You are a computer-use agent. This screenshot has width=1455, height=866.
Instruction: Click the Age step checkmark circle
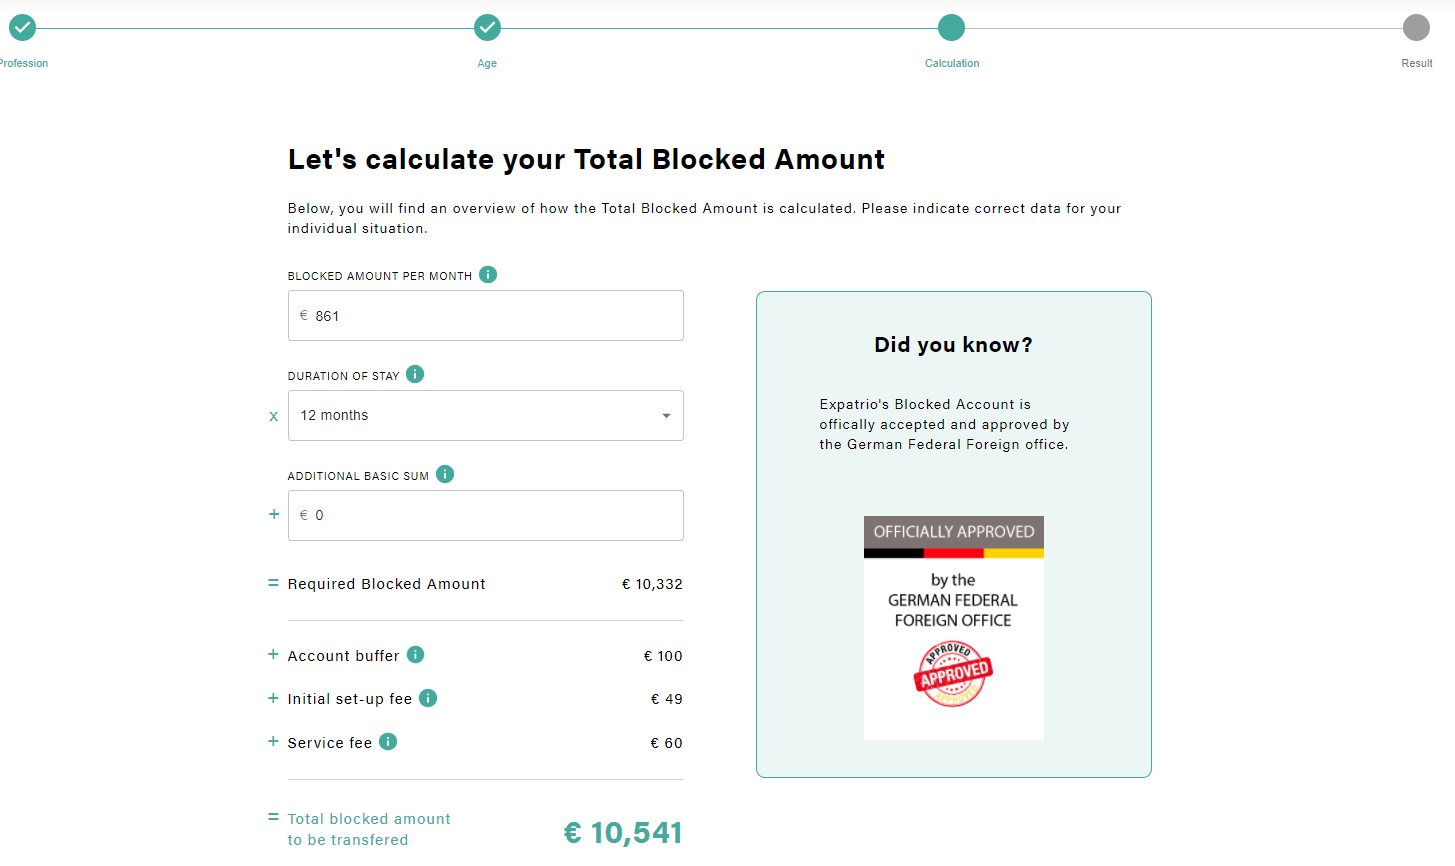pyautogui.click(x=487, y=28)
